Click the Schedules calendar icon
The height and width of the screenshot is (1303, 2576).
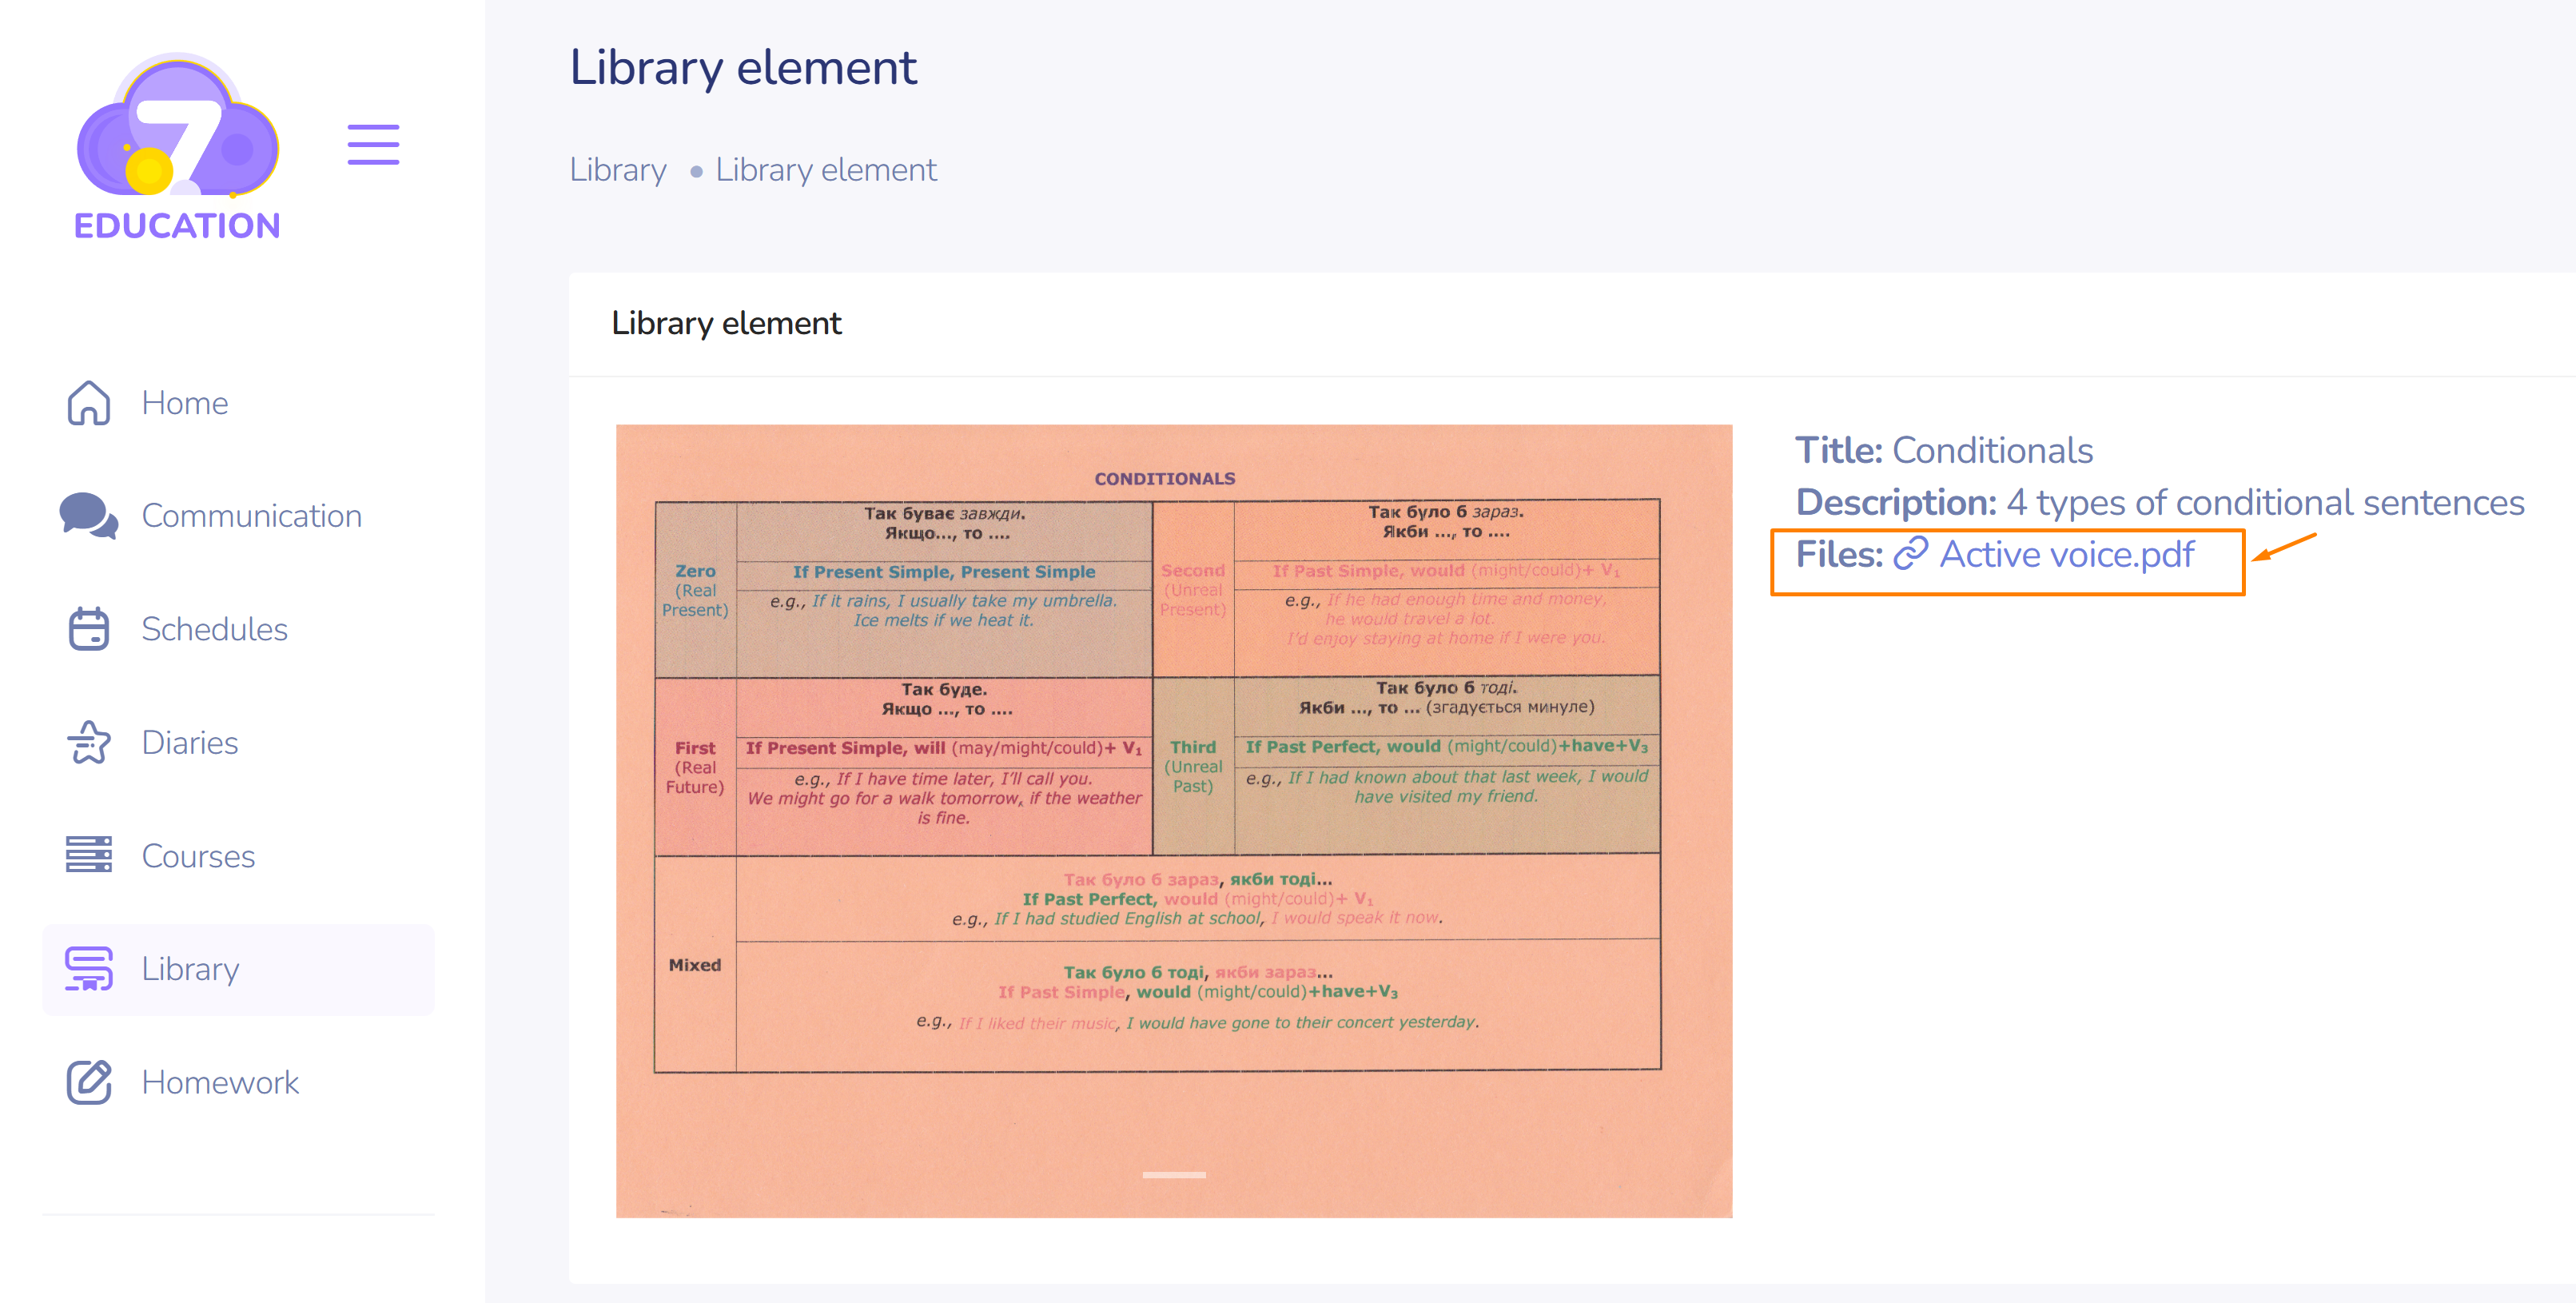coord(88,629)
